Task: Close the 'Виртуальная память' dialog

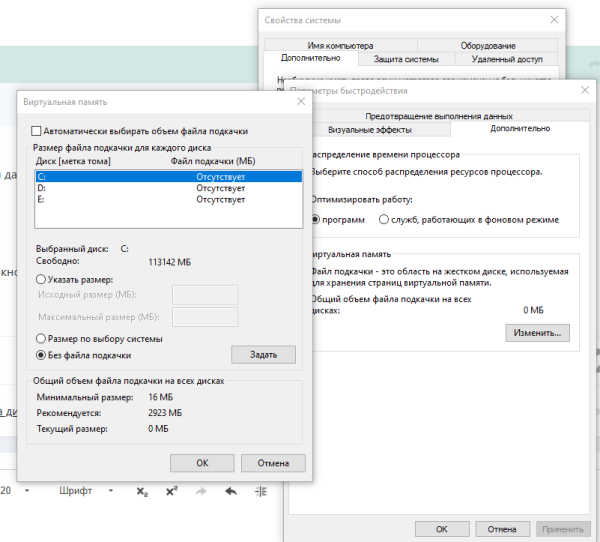Action: pos(301,101)
